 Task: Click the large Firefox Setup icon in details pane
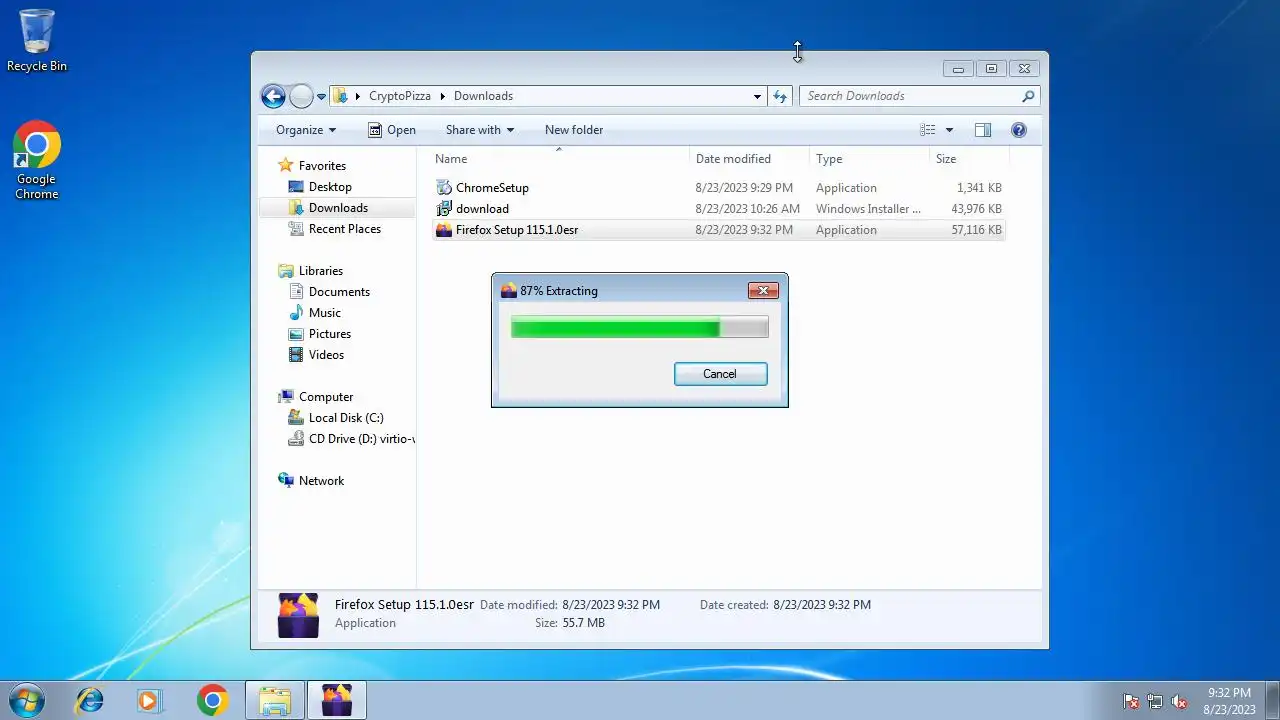tap(298, 615)
